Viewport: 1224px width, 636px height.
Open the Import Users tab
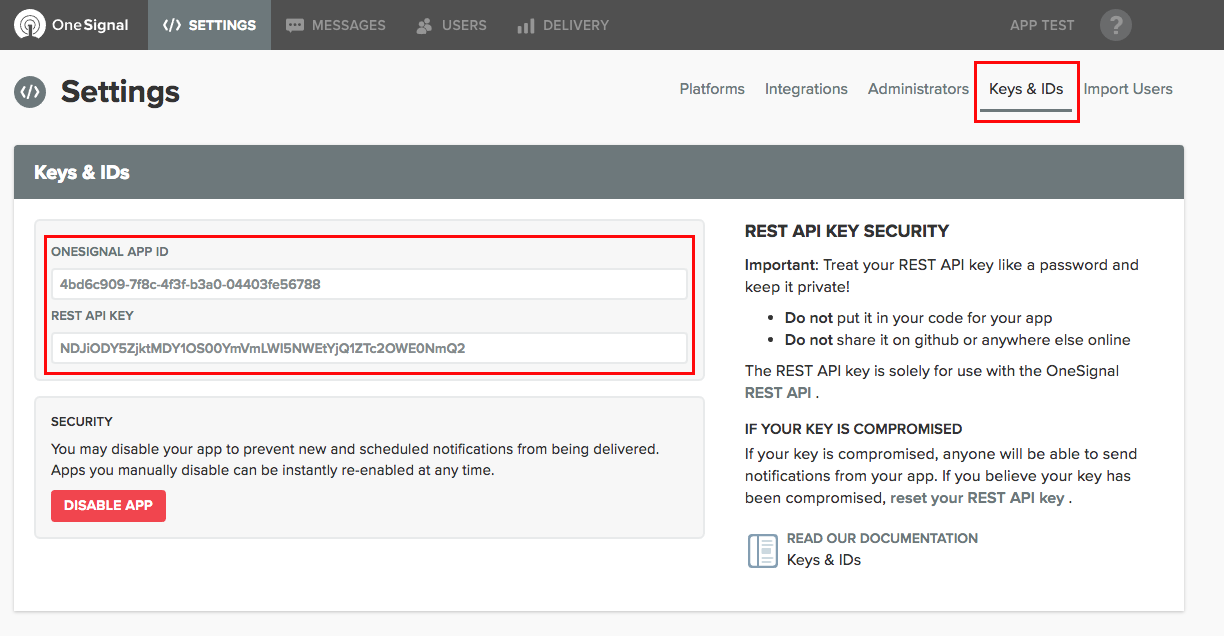coord(1128,89)
